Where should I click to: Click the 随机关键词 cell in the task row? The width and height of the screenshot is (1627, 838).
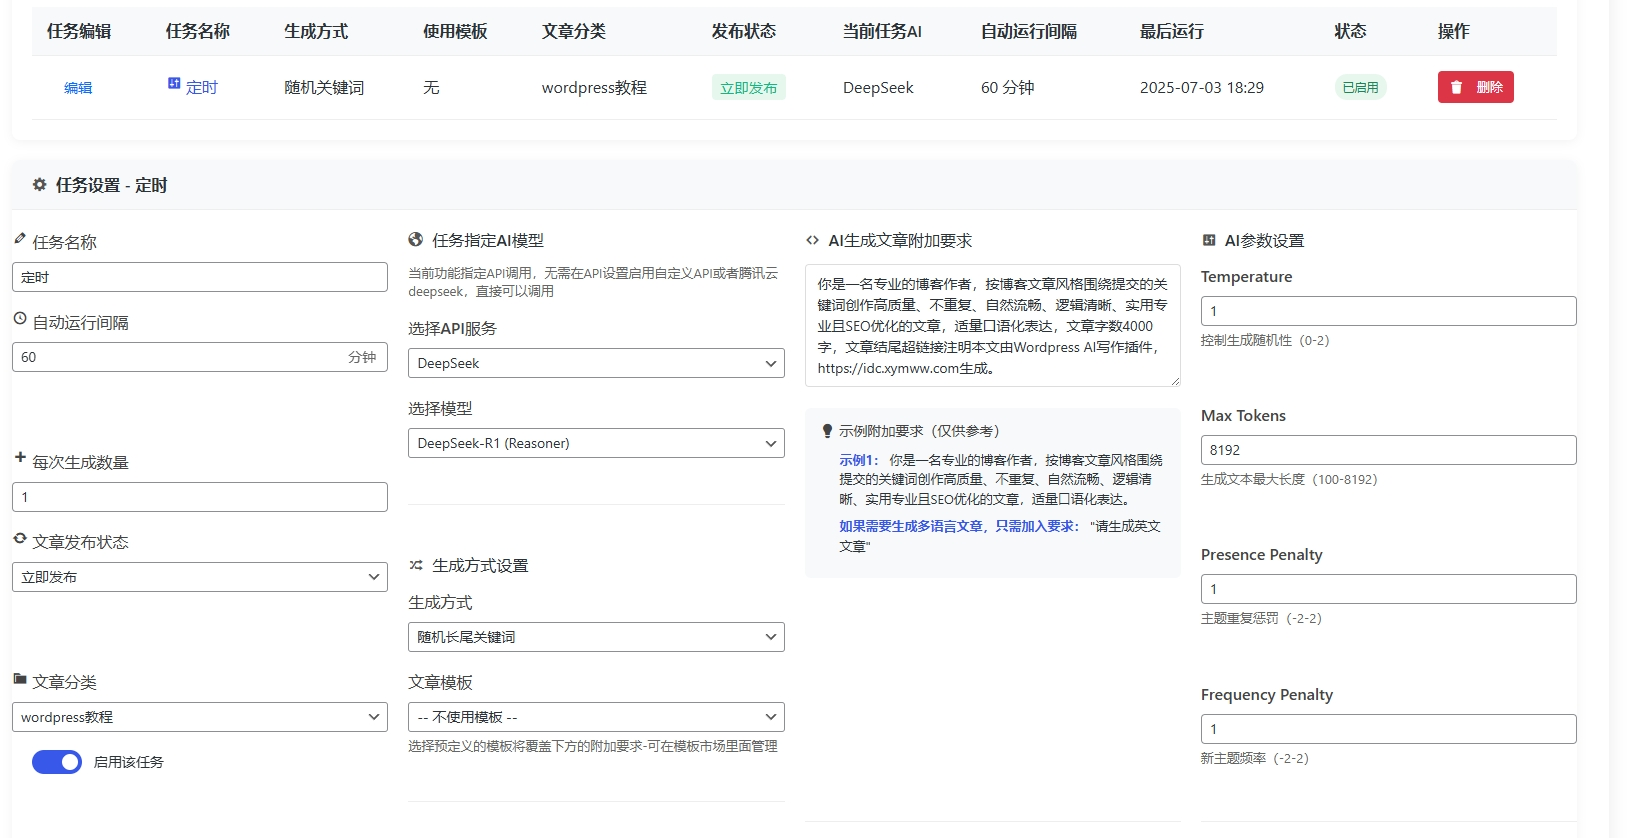(x=324, y=88)
